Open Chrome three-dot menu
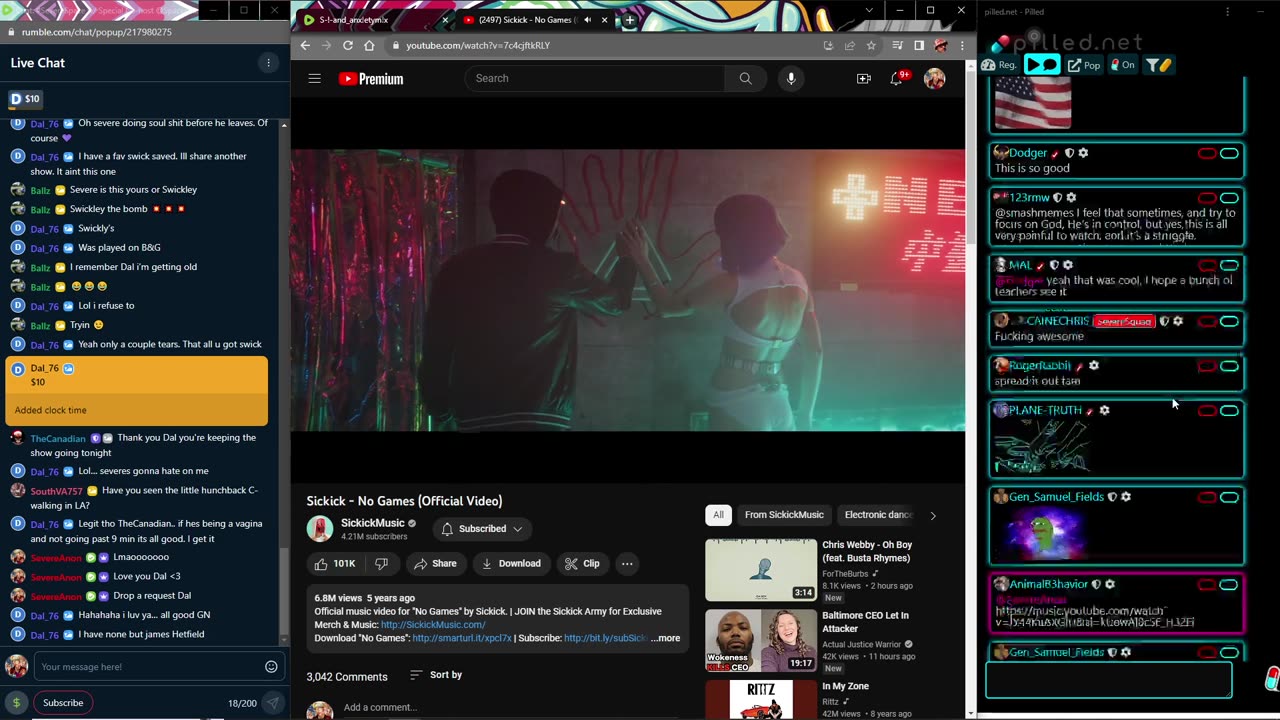The image size is (1280, 720). [x=961, y=45]
